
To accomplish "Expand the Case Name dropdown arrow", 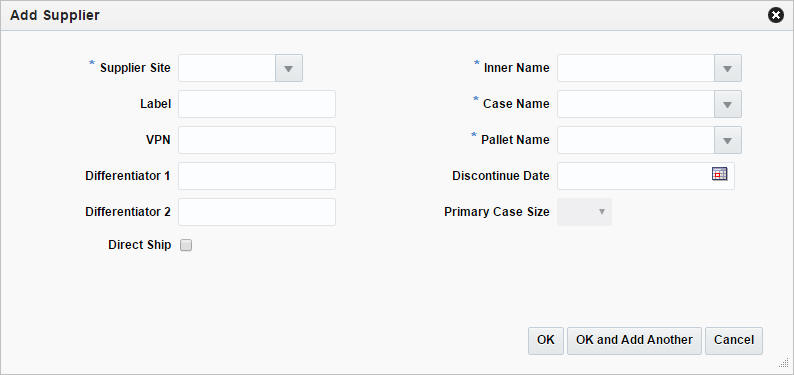I will (x=728, y=104).
